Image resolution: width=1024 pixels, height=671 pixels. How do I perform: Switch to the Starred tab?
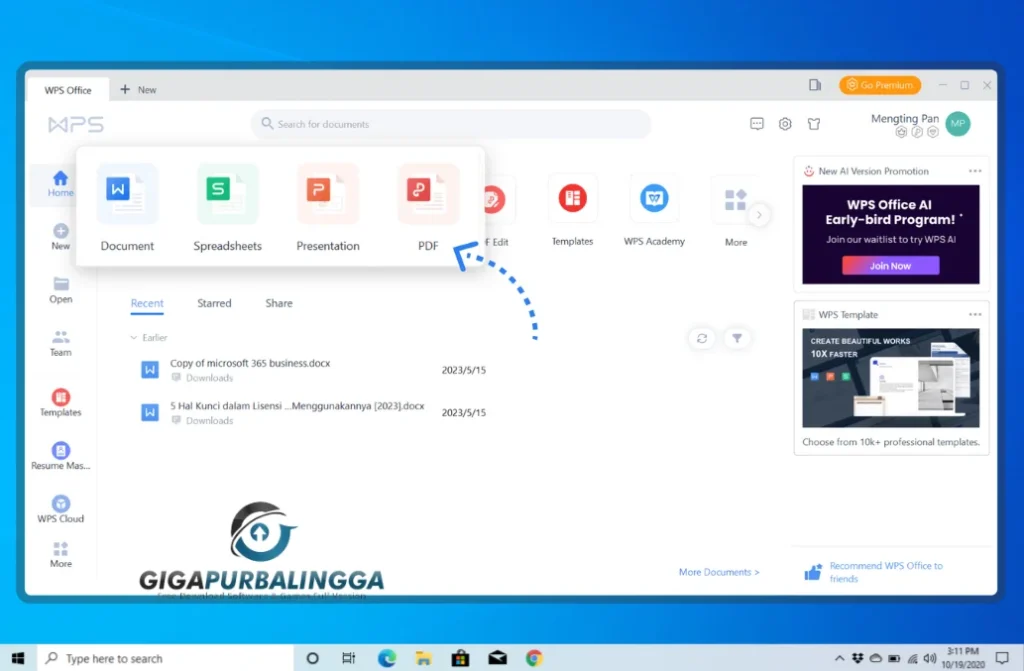(x=214, y=303)
